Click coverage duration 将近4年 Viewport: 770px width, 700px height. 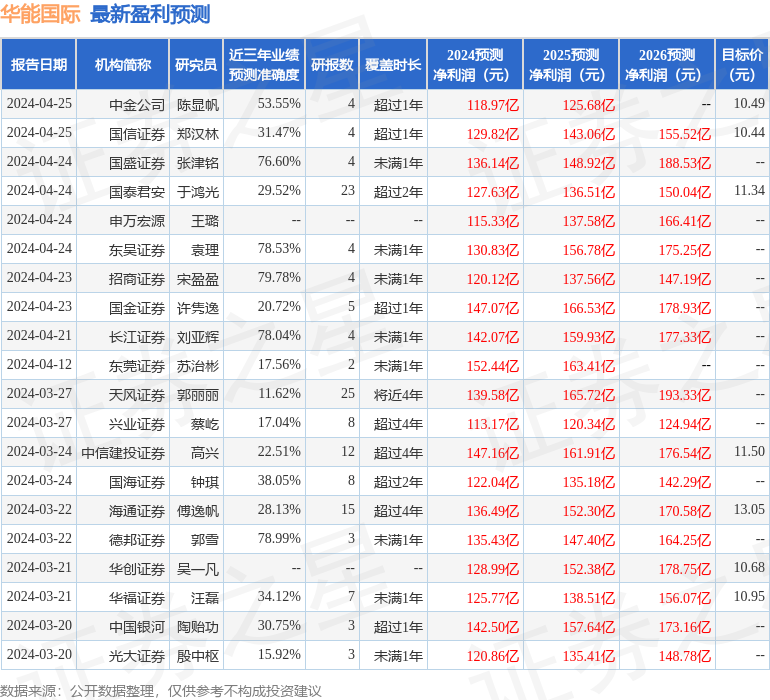[x=398, y=394]
